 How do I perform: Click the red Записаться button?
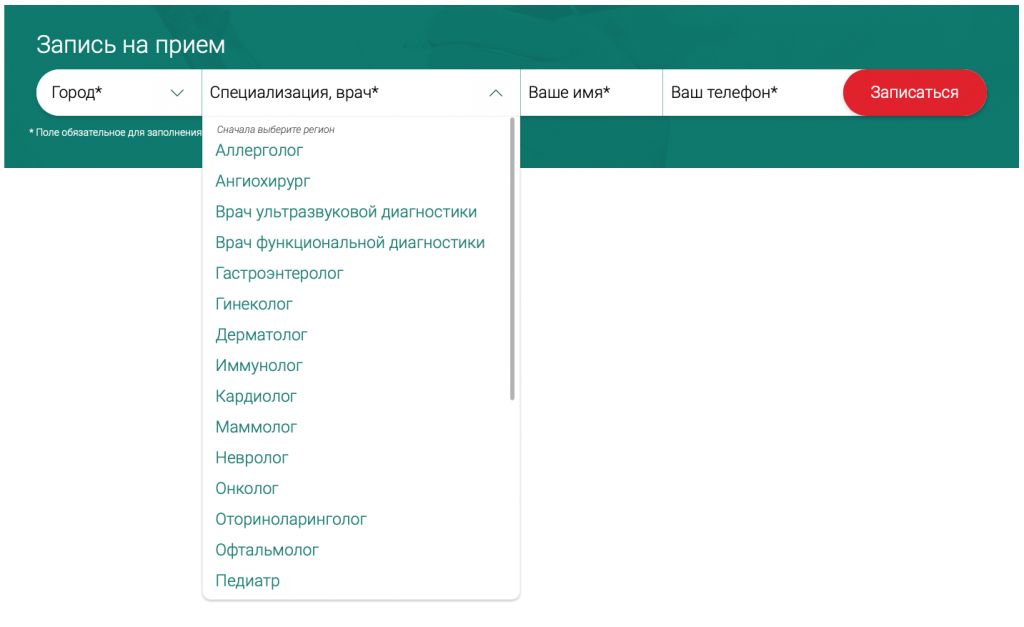tap(914, 93)
